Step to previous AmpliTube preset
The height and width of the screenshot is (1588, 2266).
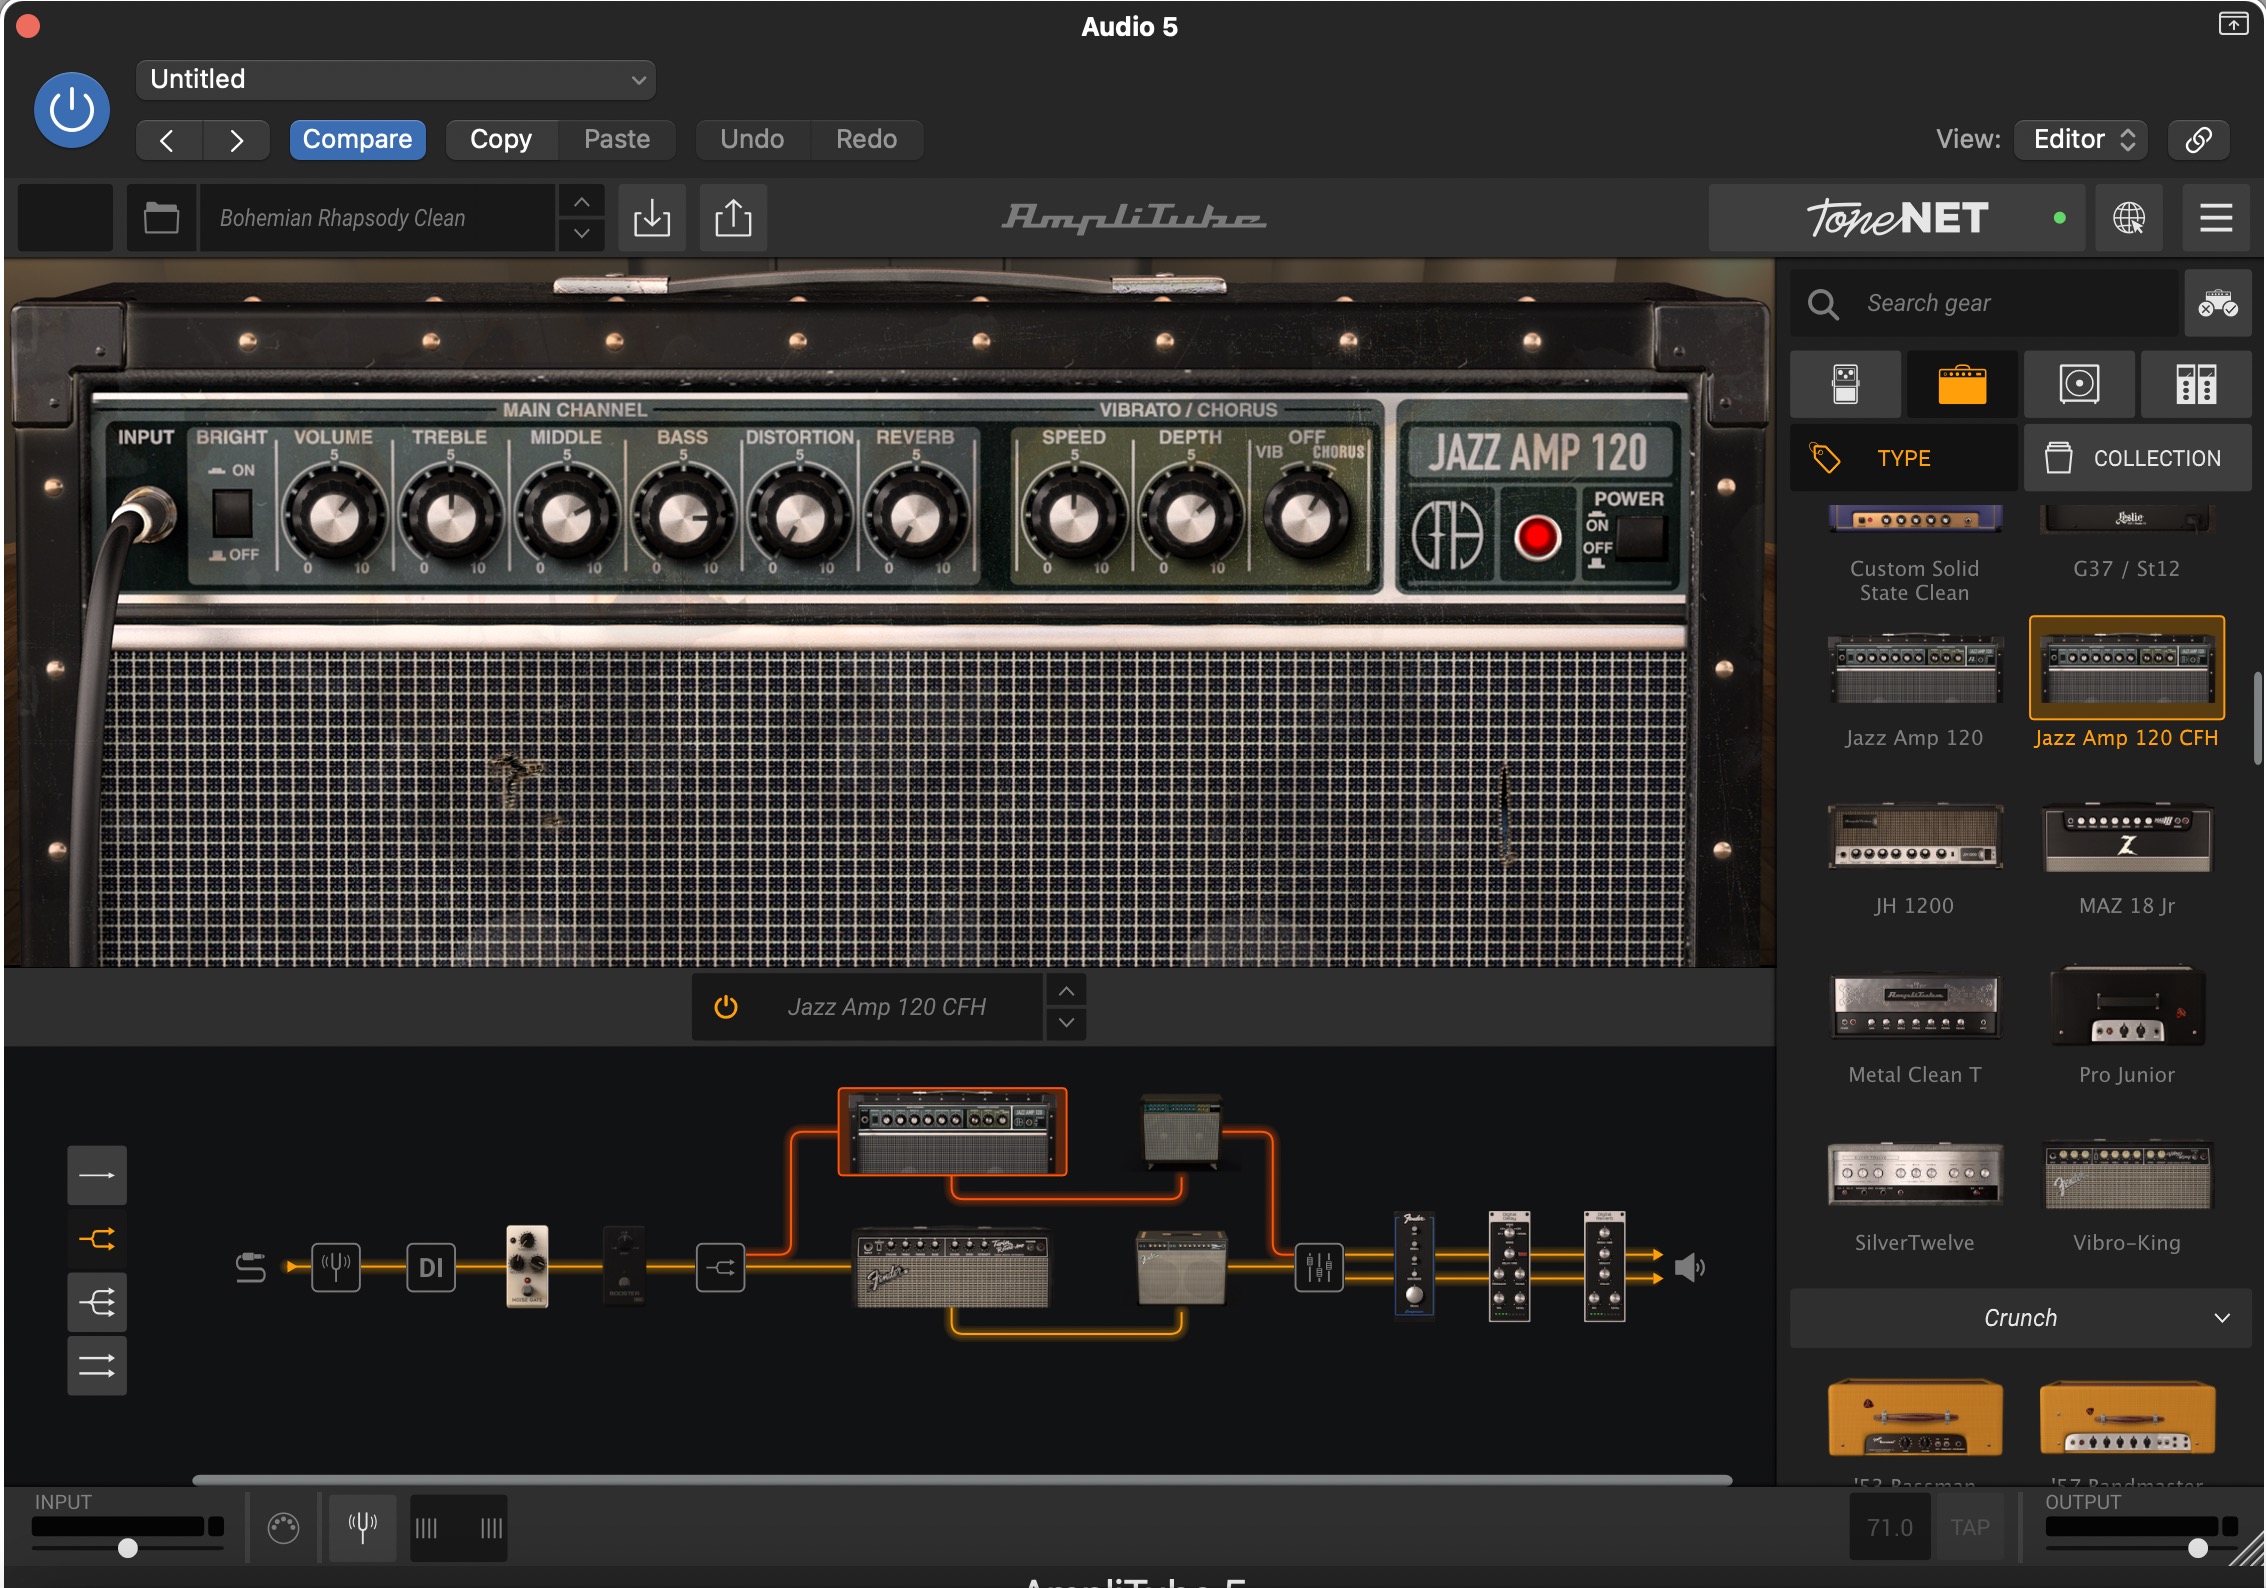(x=581, y=201)
